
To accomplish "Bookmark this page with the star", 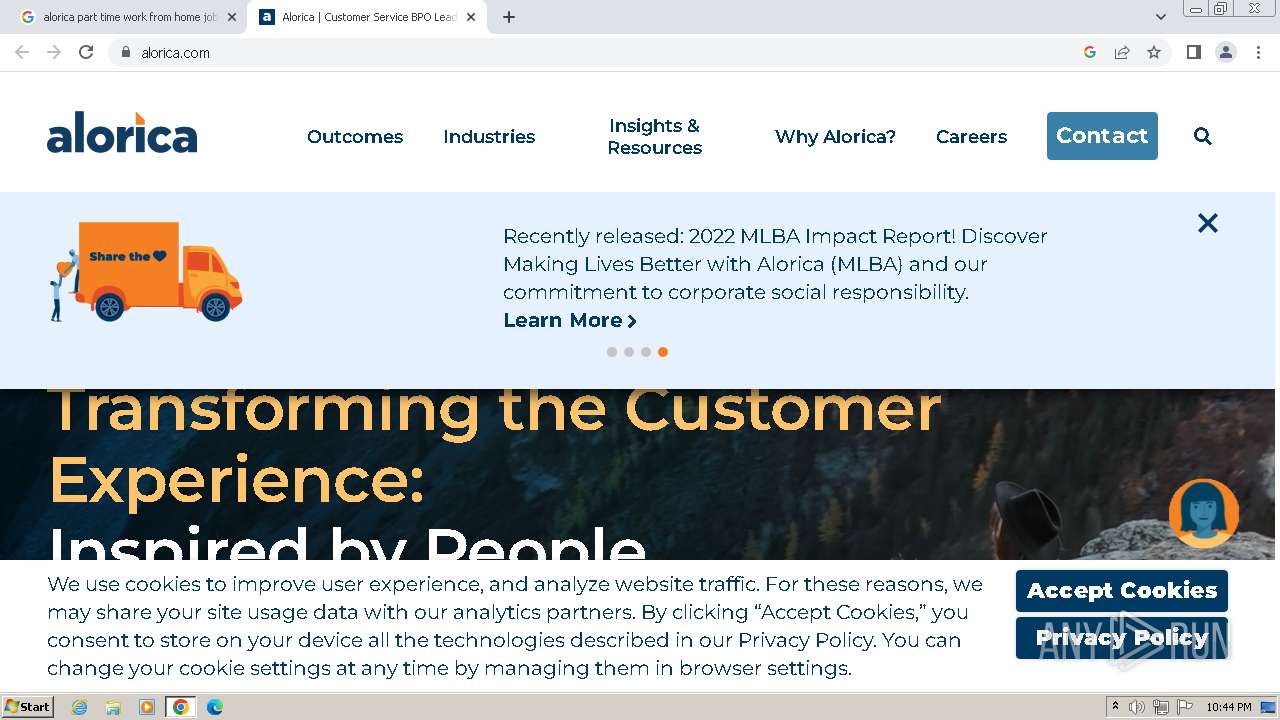I will 1154,52.
